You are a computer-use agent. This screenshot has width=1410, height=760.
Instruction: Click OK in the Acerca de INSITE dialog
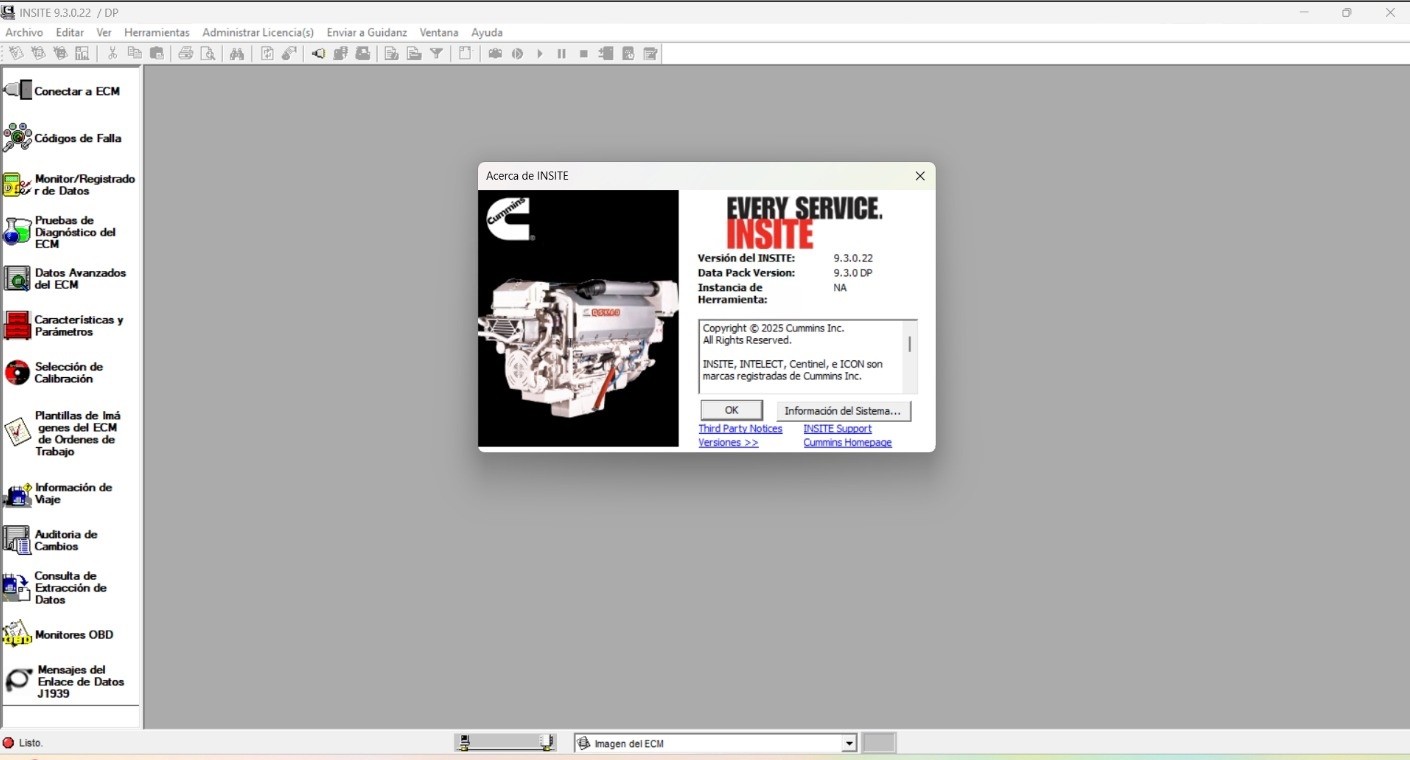[731, 410]
